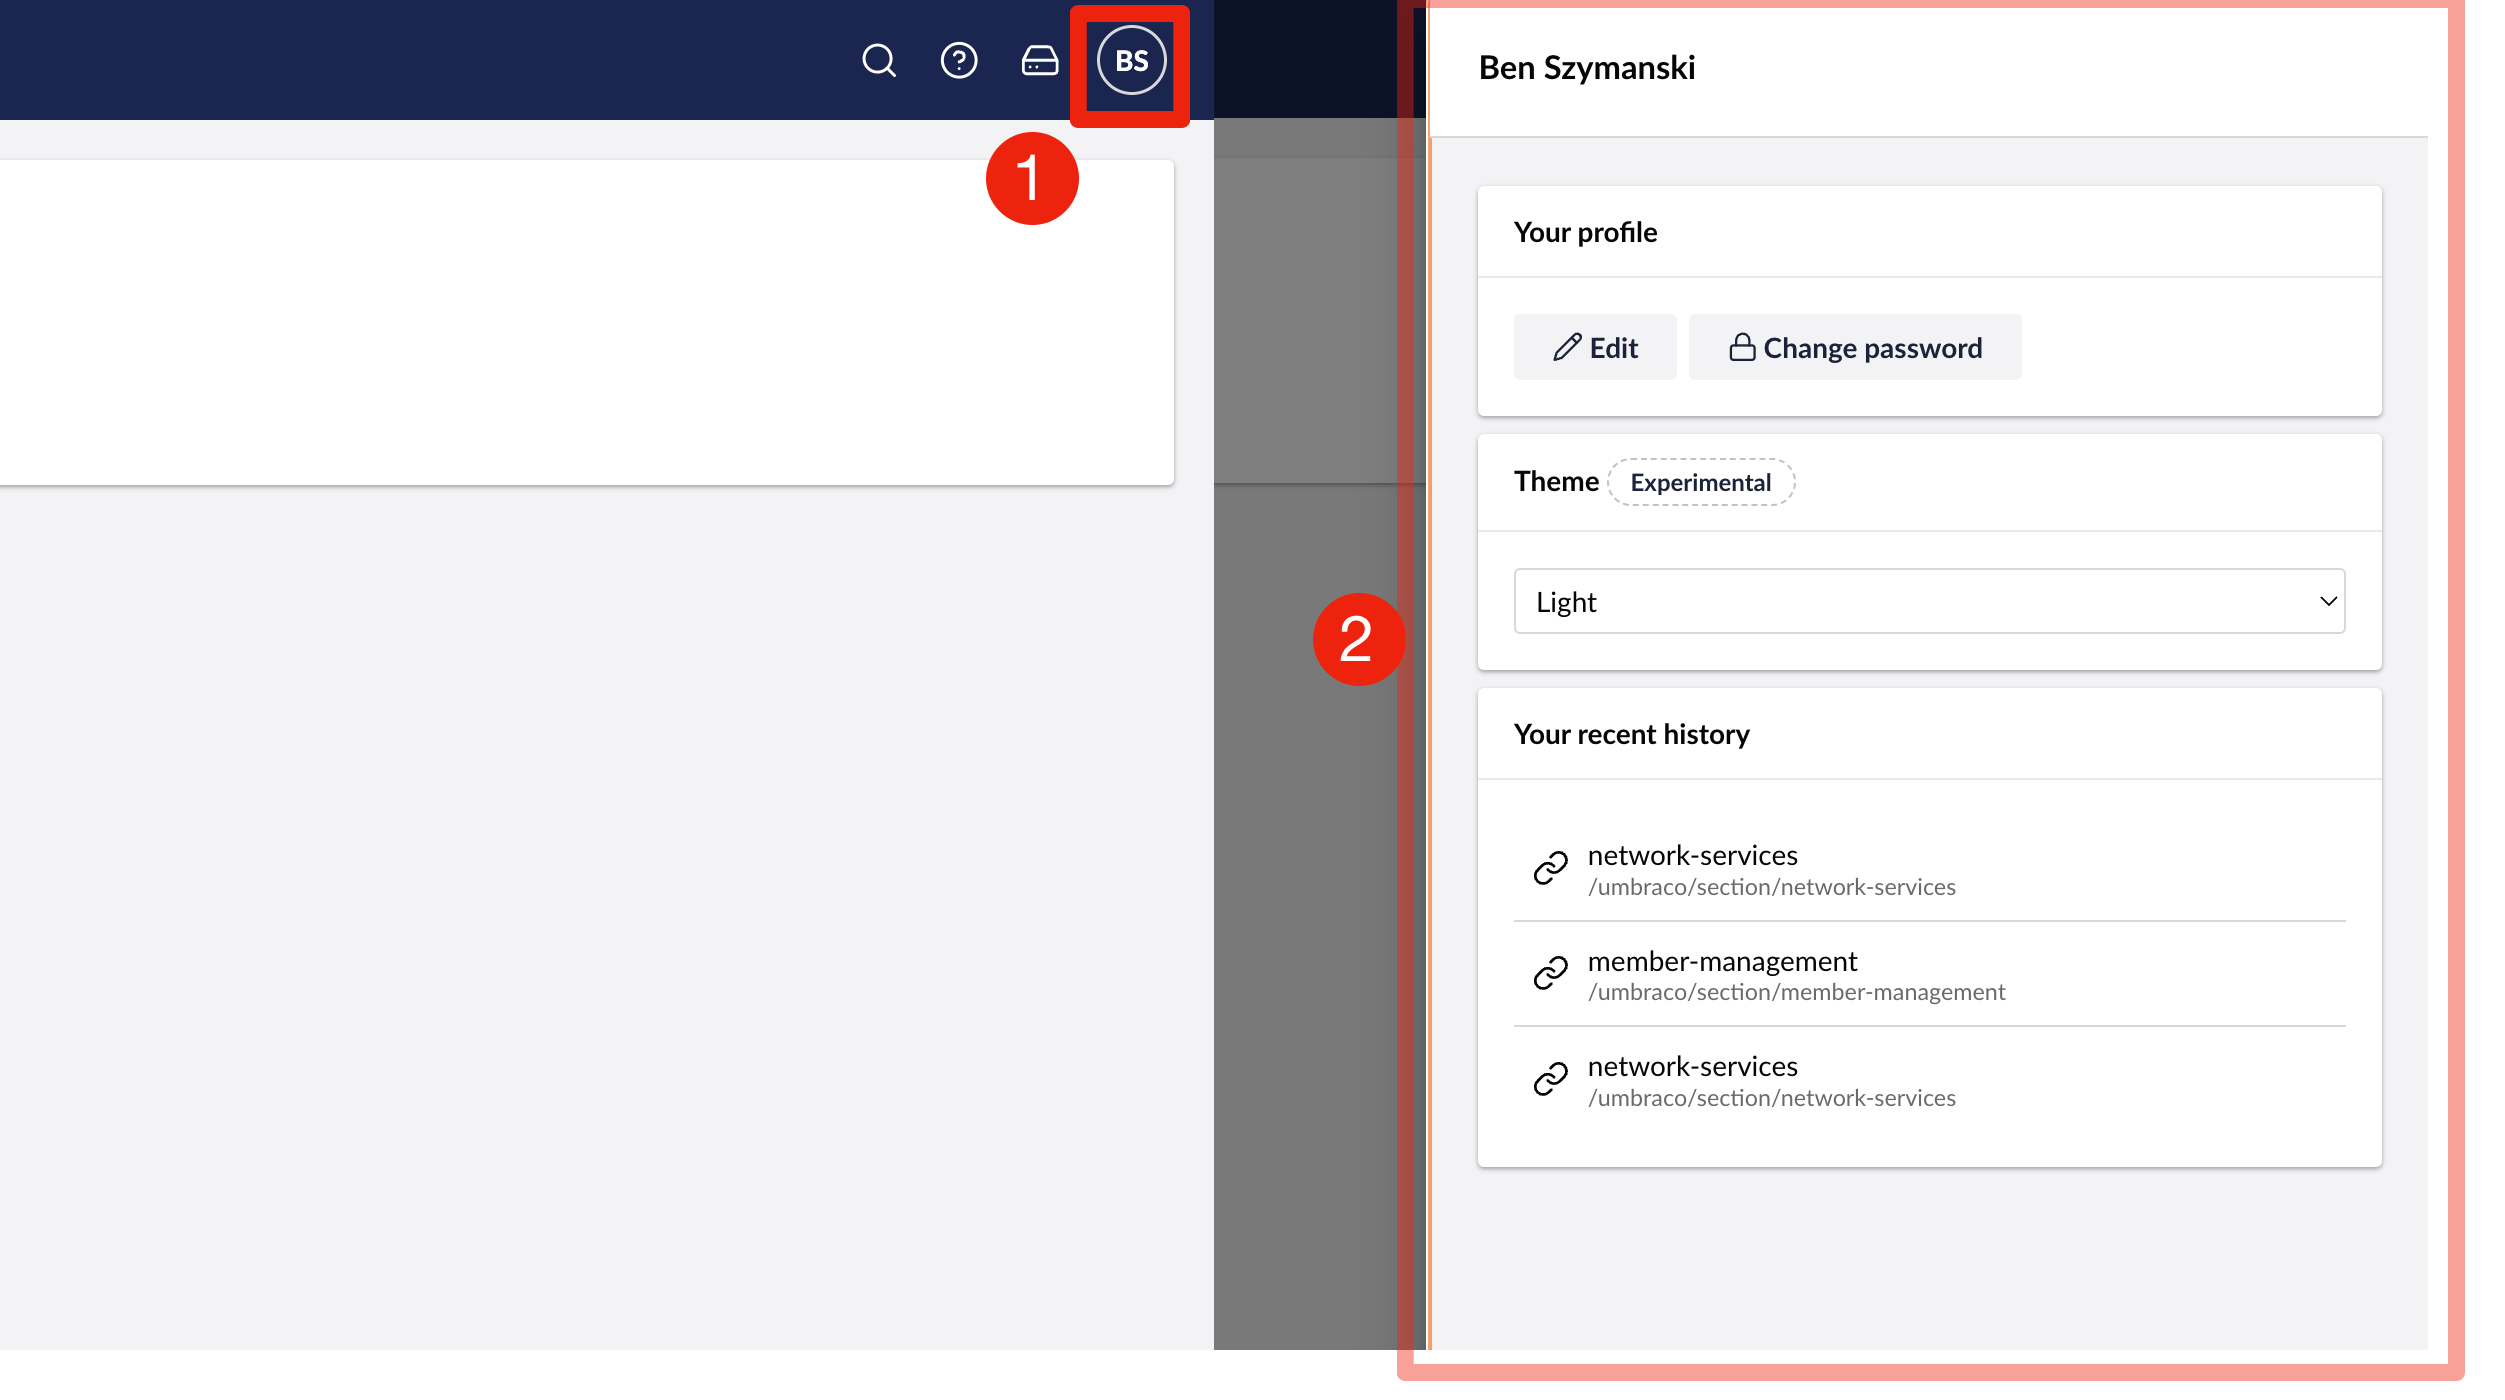The image size is (2505, 1400).
Task: Click the lock icon on Change password
Action: coord(1741,347)
